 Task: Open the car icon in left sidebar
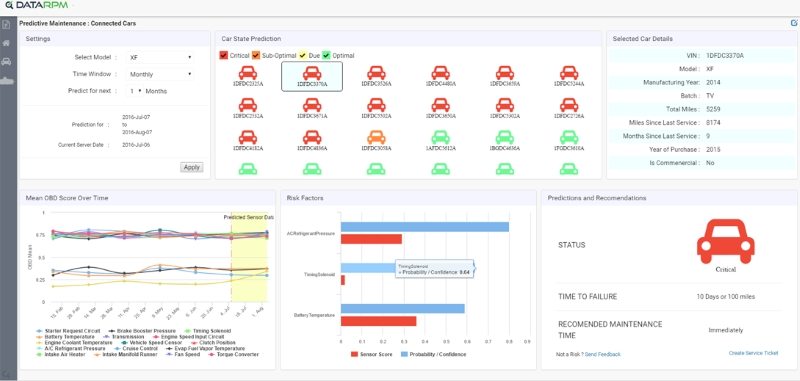pyautogui.click(x=6, y=61)
